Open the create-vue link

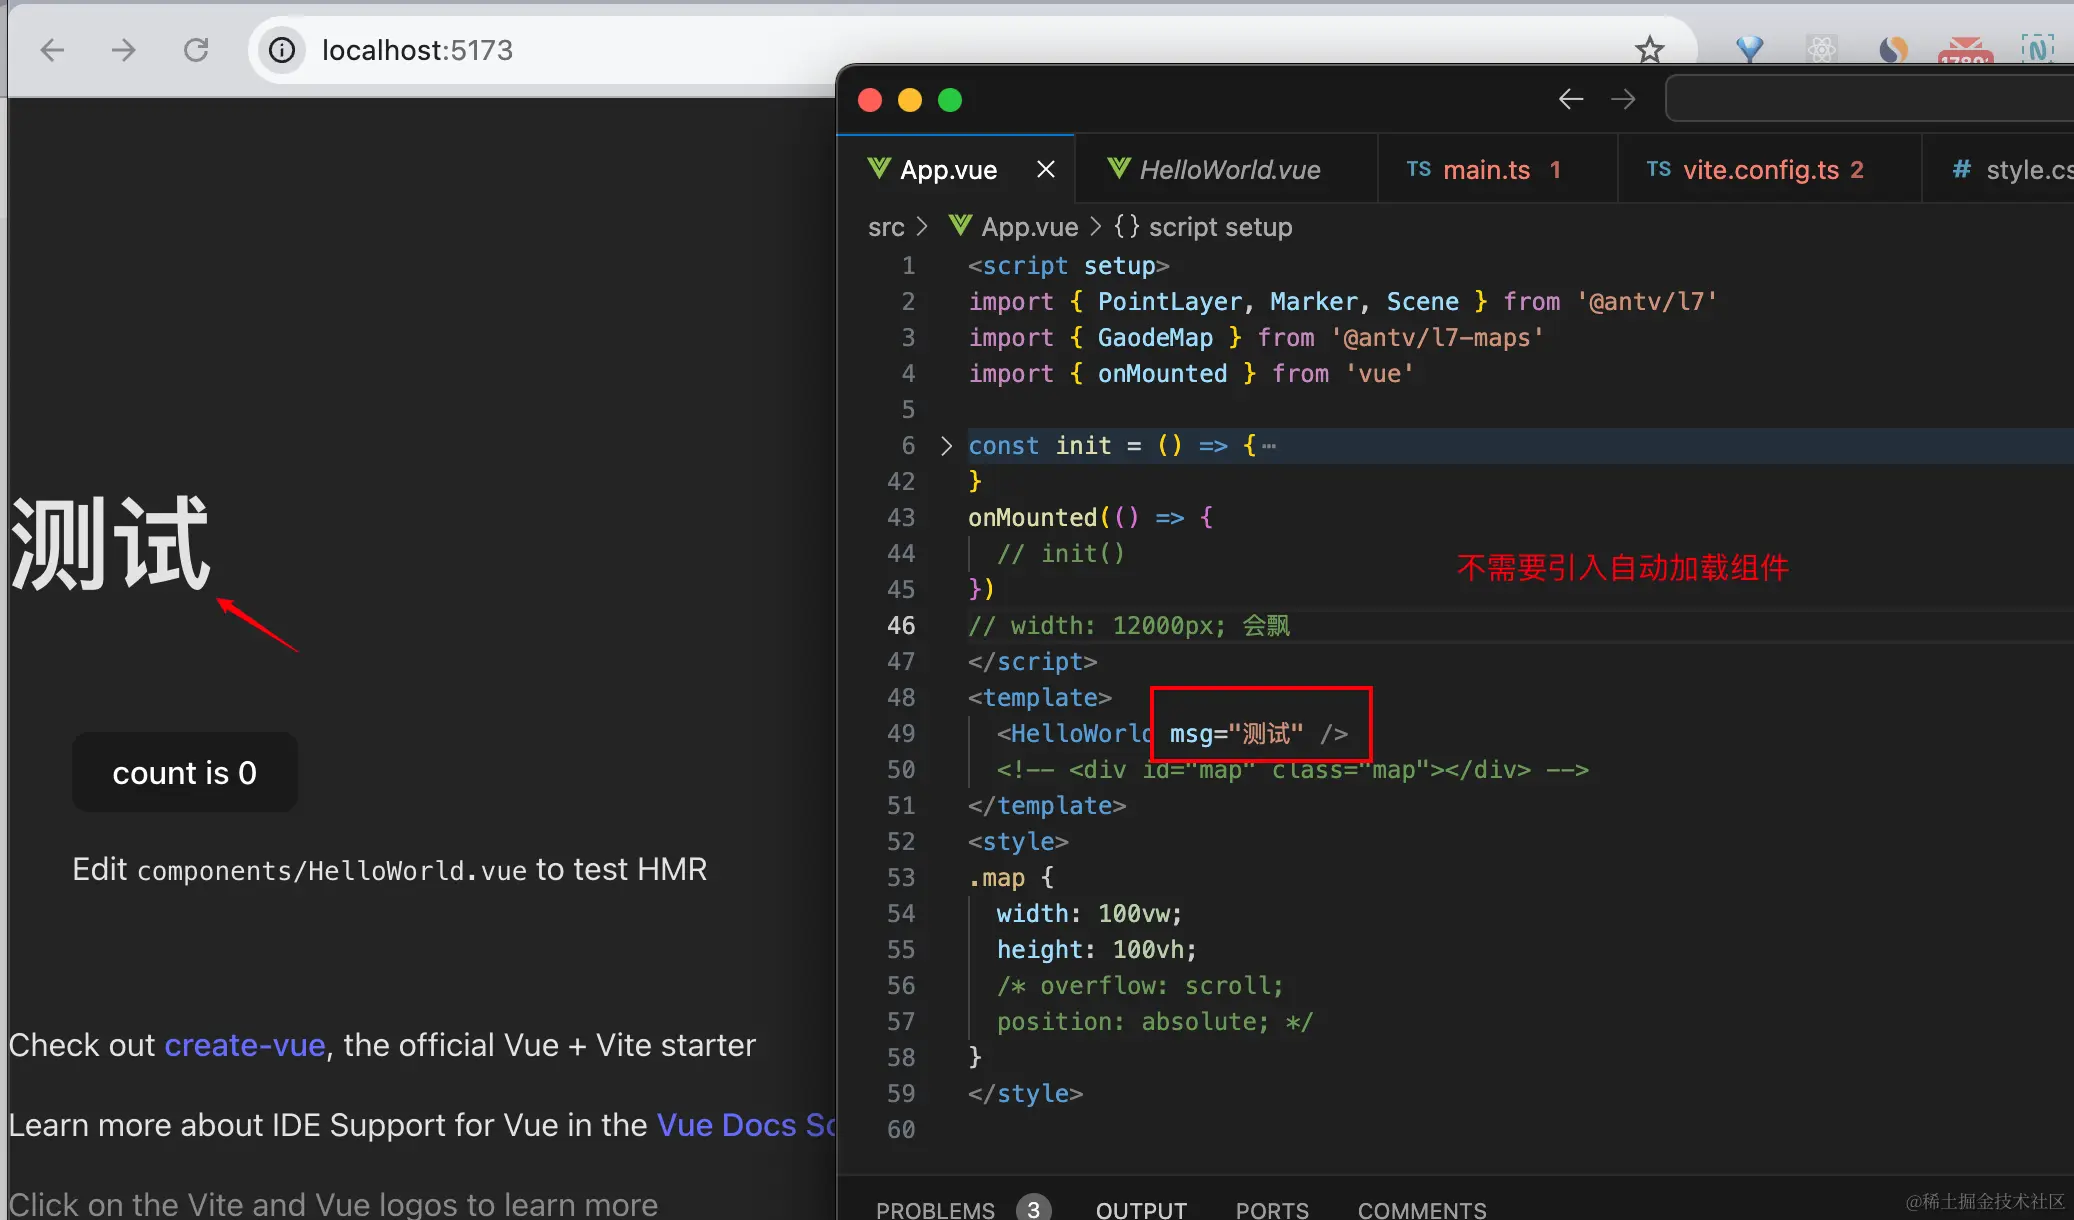(245, 1045)
